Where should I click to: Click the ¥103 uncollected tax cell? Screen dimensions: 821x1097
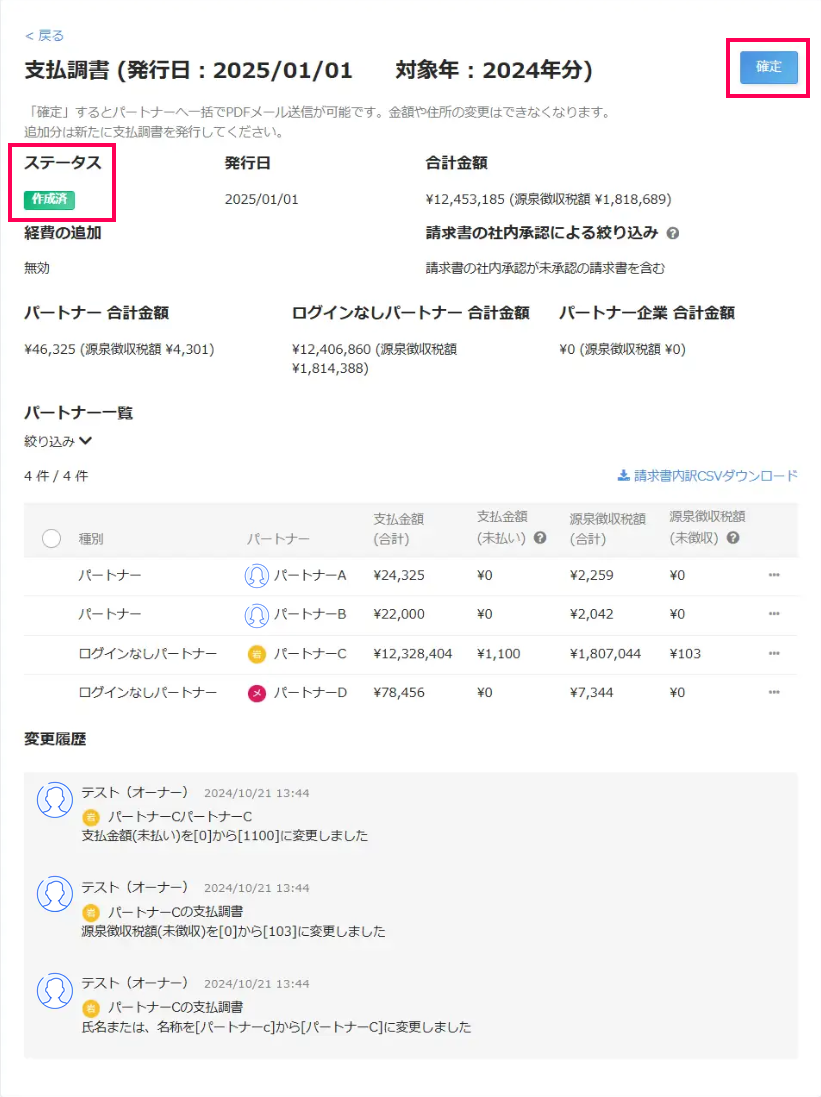[685, 653]
